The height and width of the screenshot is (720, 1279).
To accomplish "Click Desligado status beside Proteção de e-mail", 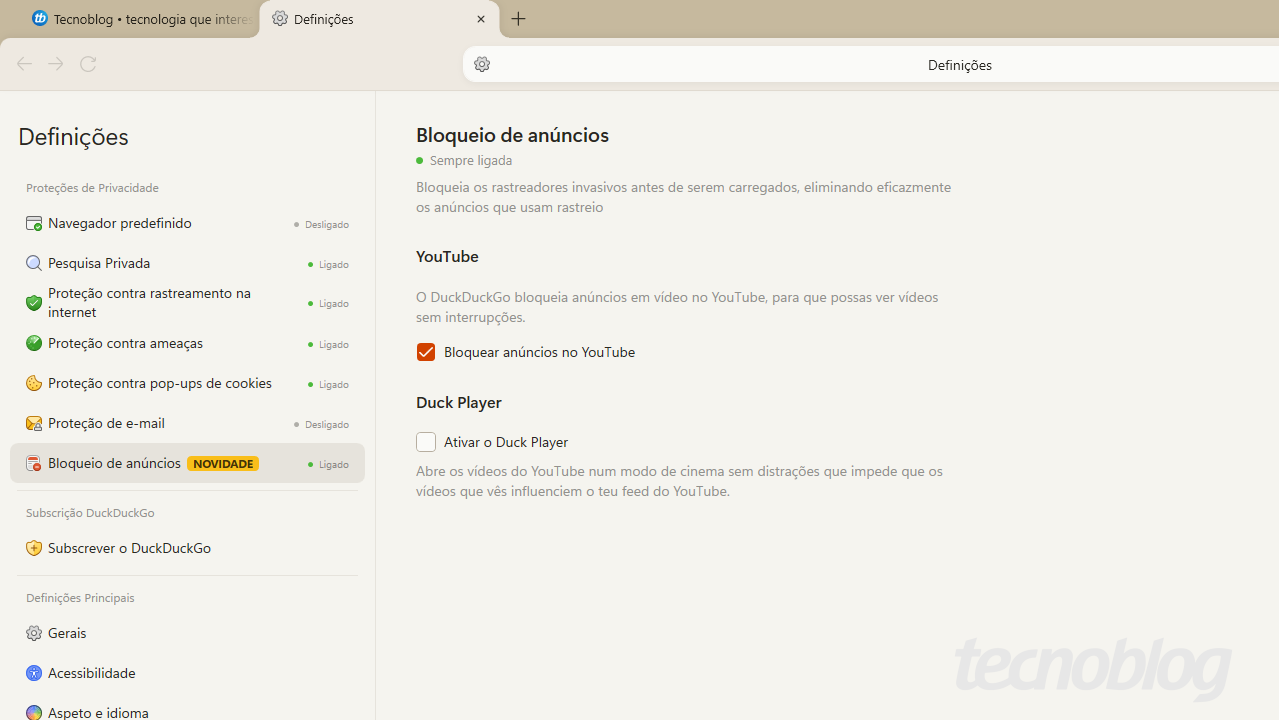I will (x=321, y=425).
